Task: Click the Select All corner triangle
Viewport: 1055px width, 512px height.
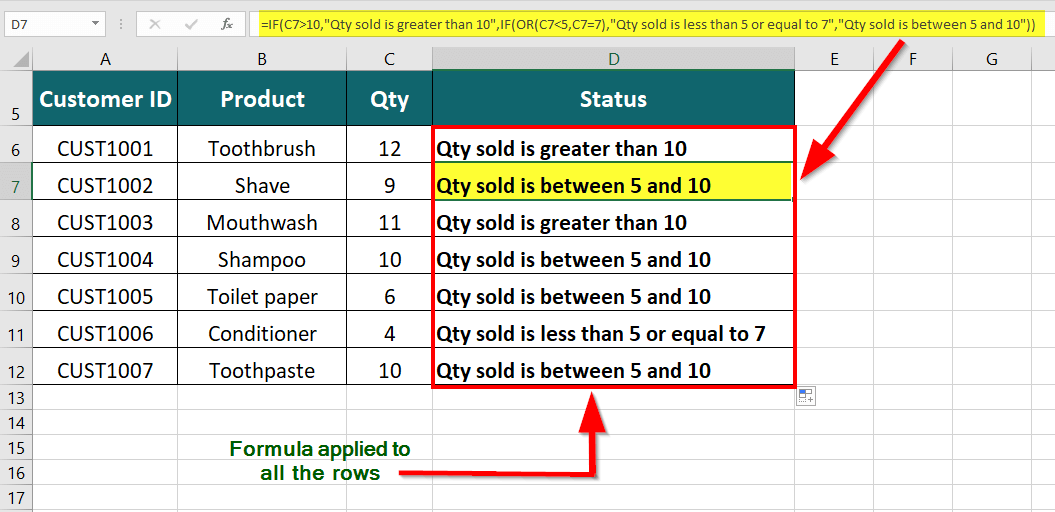Action: click(x=21, y=60)
